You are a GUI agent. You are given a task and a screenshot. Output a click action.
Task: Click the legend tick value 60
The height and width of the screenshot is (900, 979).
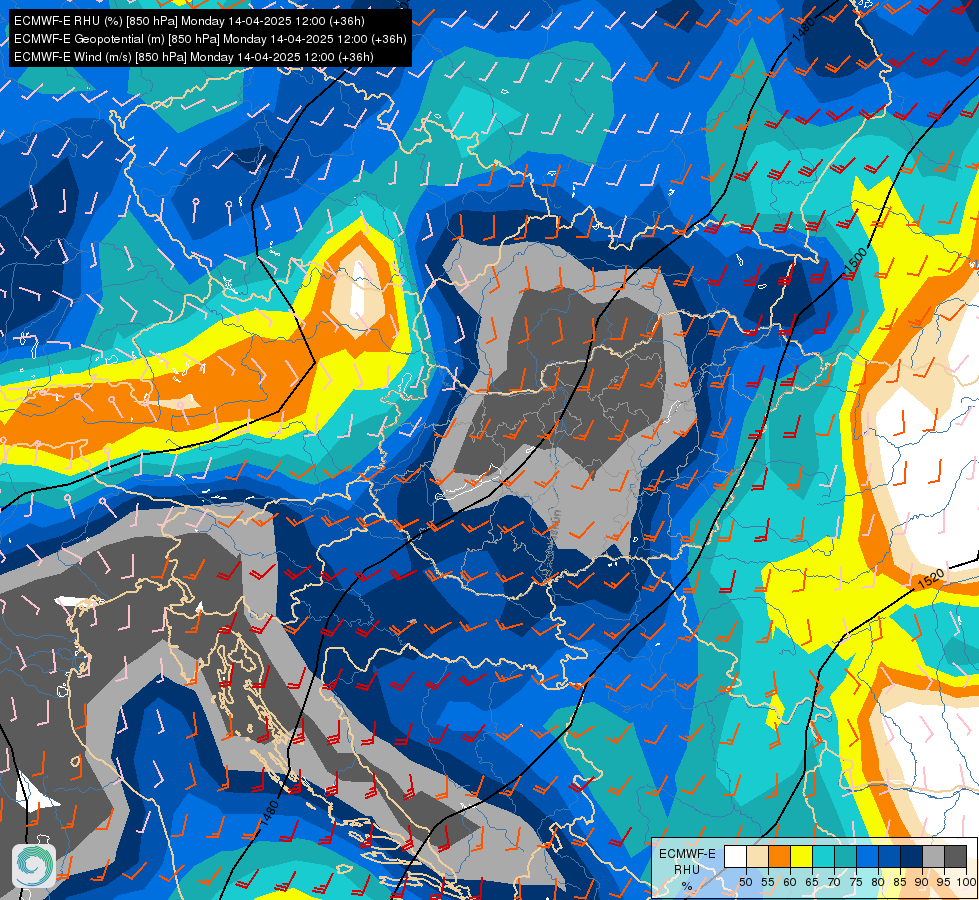click(790, 882)
